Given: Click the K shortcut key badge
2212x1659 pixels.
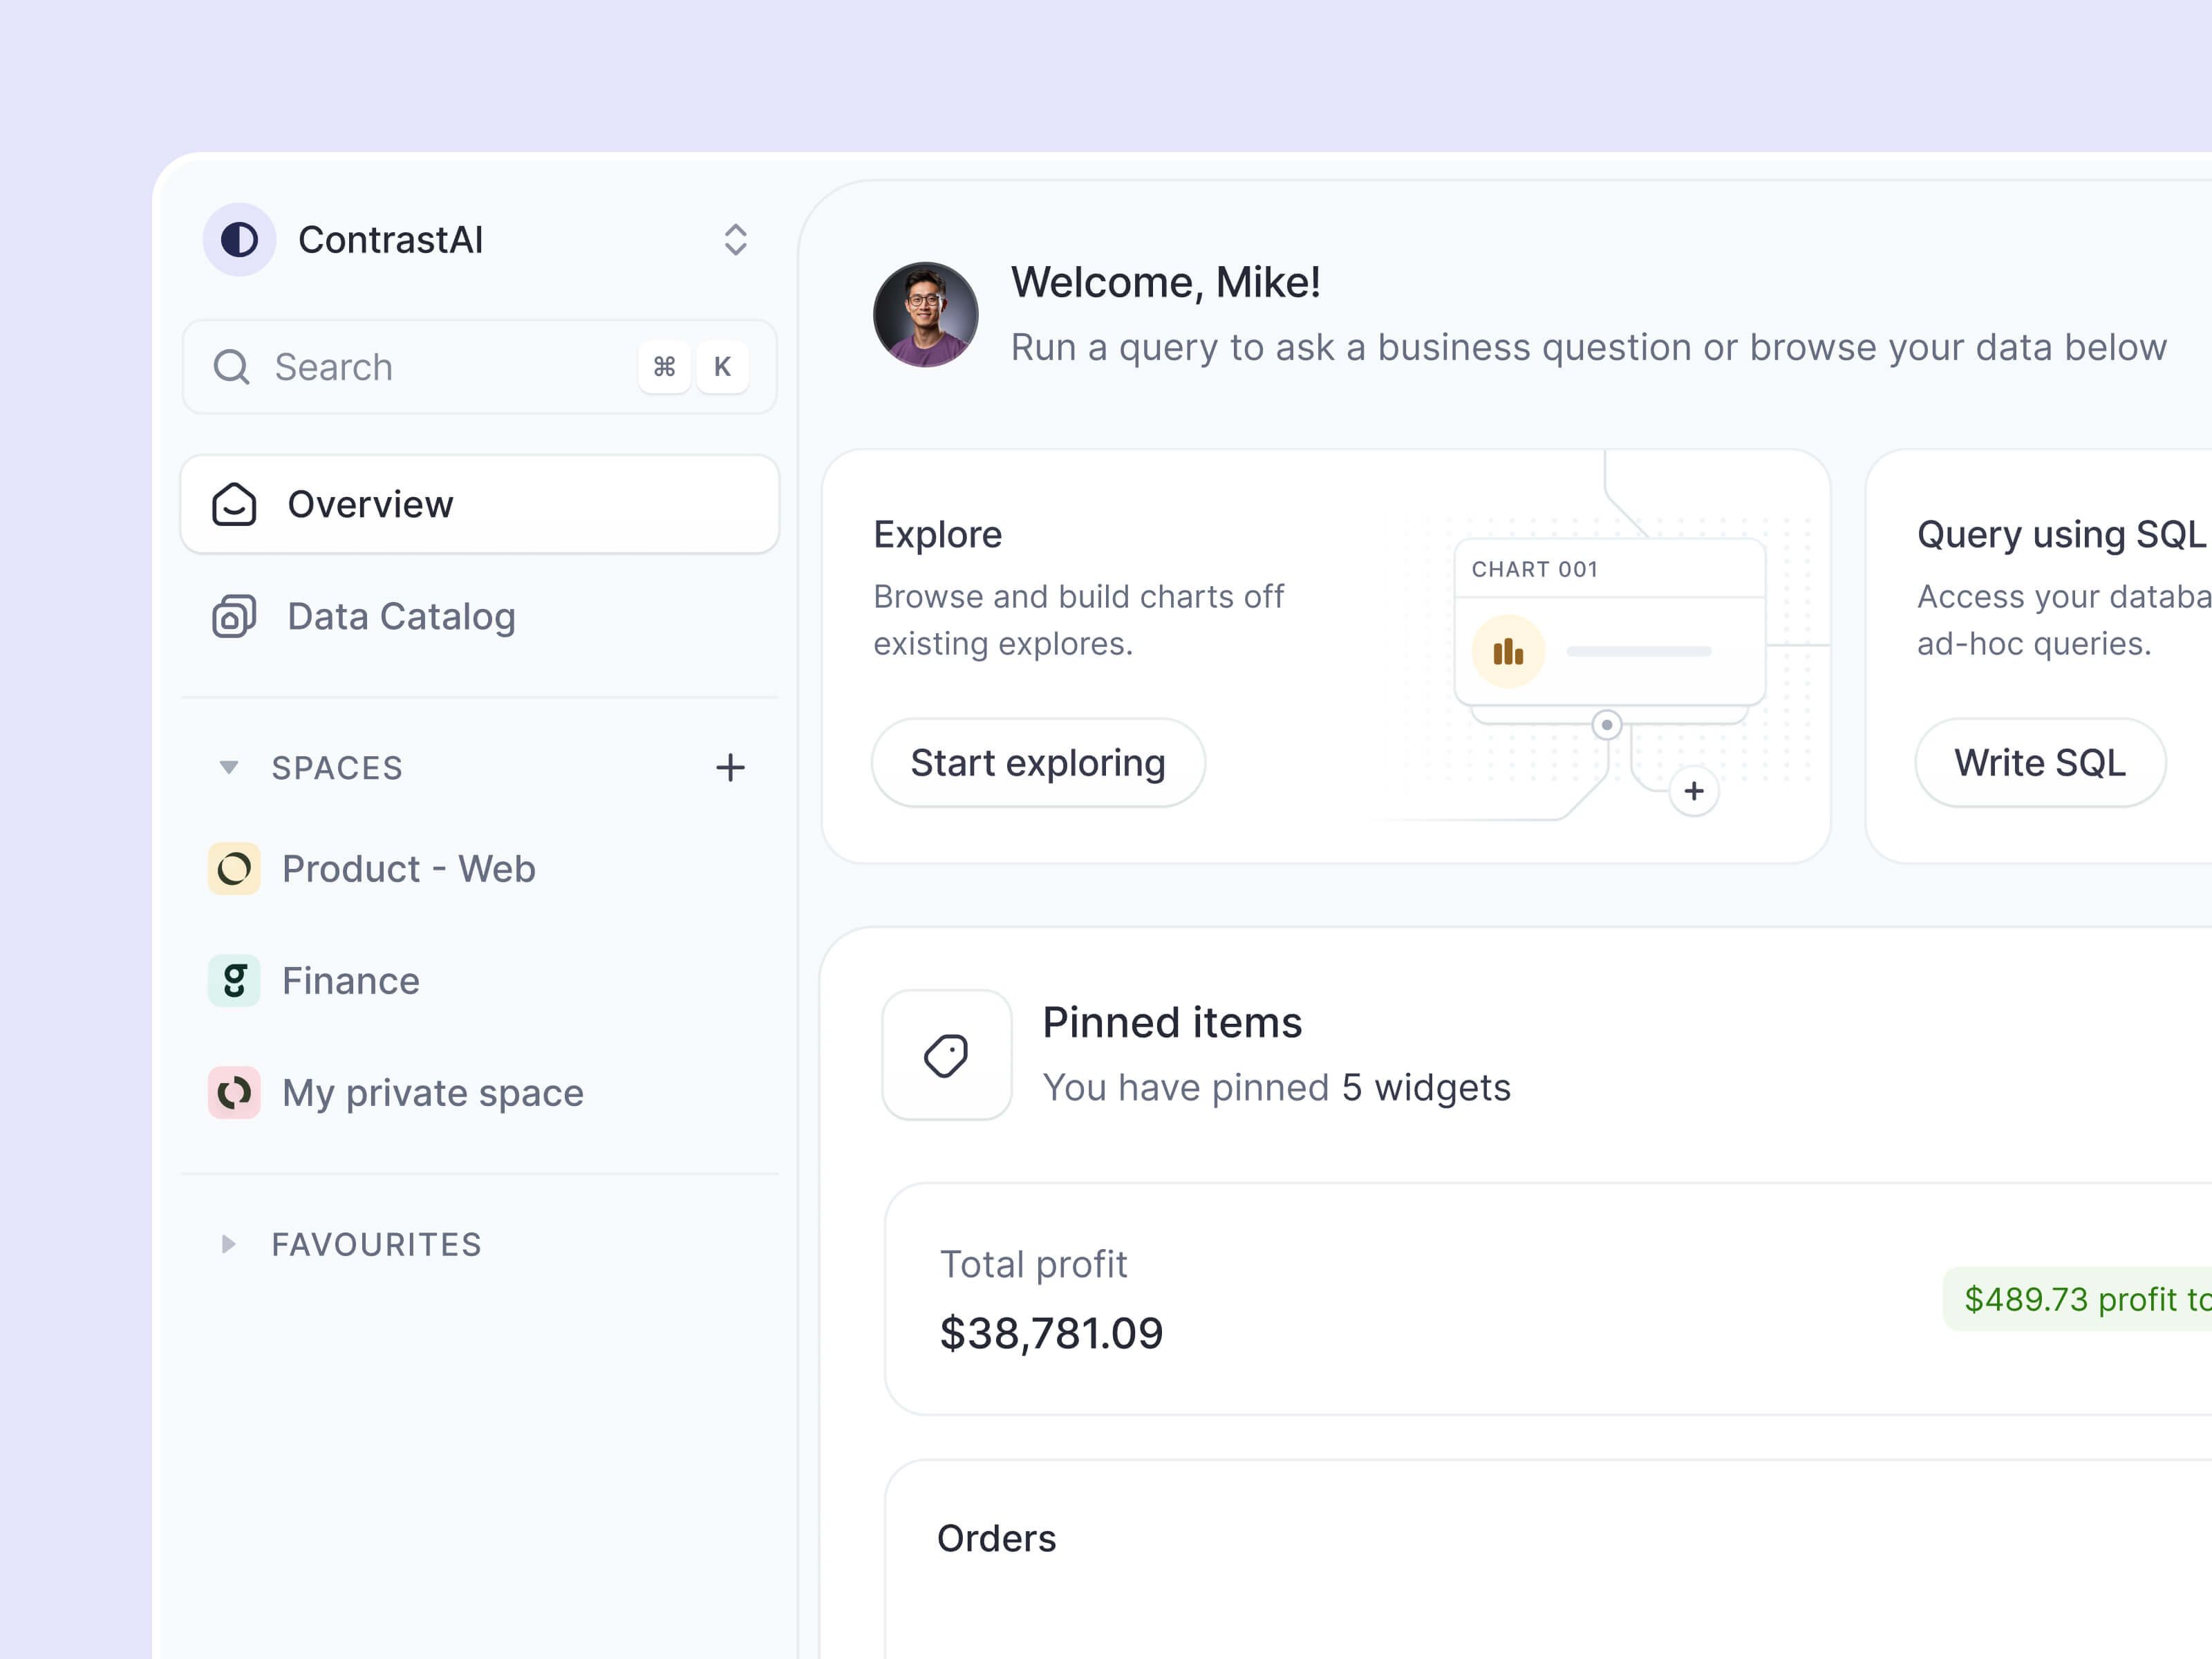Looking at the screenshot, I should (x=722, y=367).
